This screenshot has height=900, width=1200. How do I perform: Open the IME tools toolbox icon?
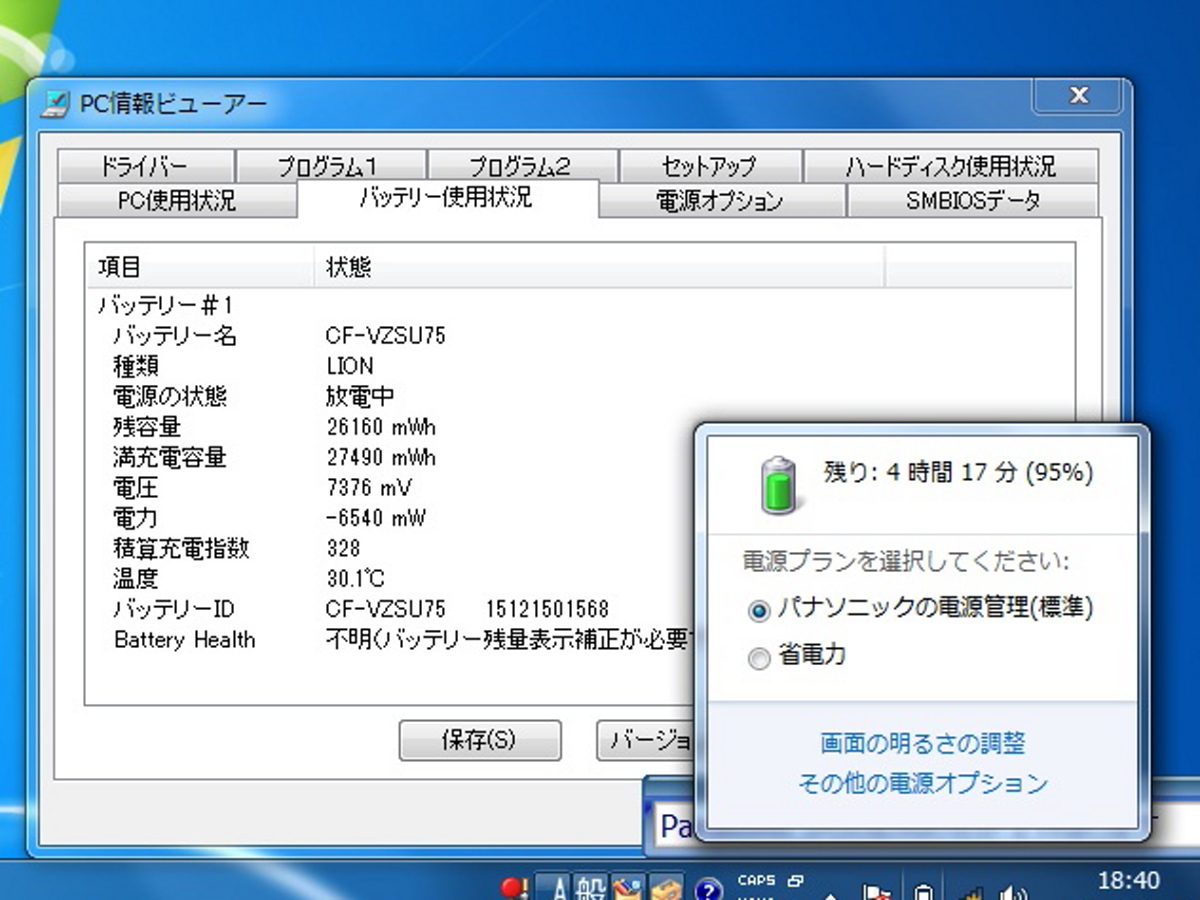(x=664, y=888)
